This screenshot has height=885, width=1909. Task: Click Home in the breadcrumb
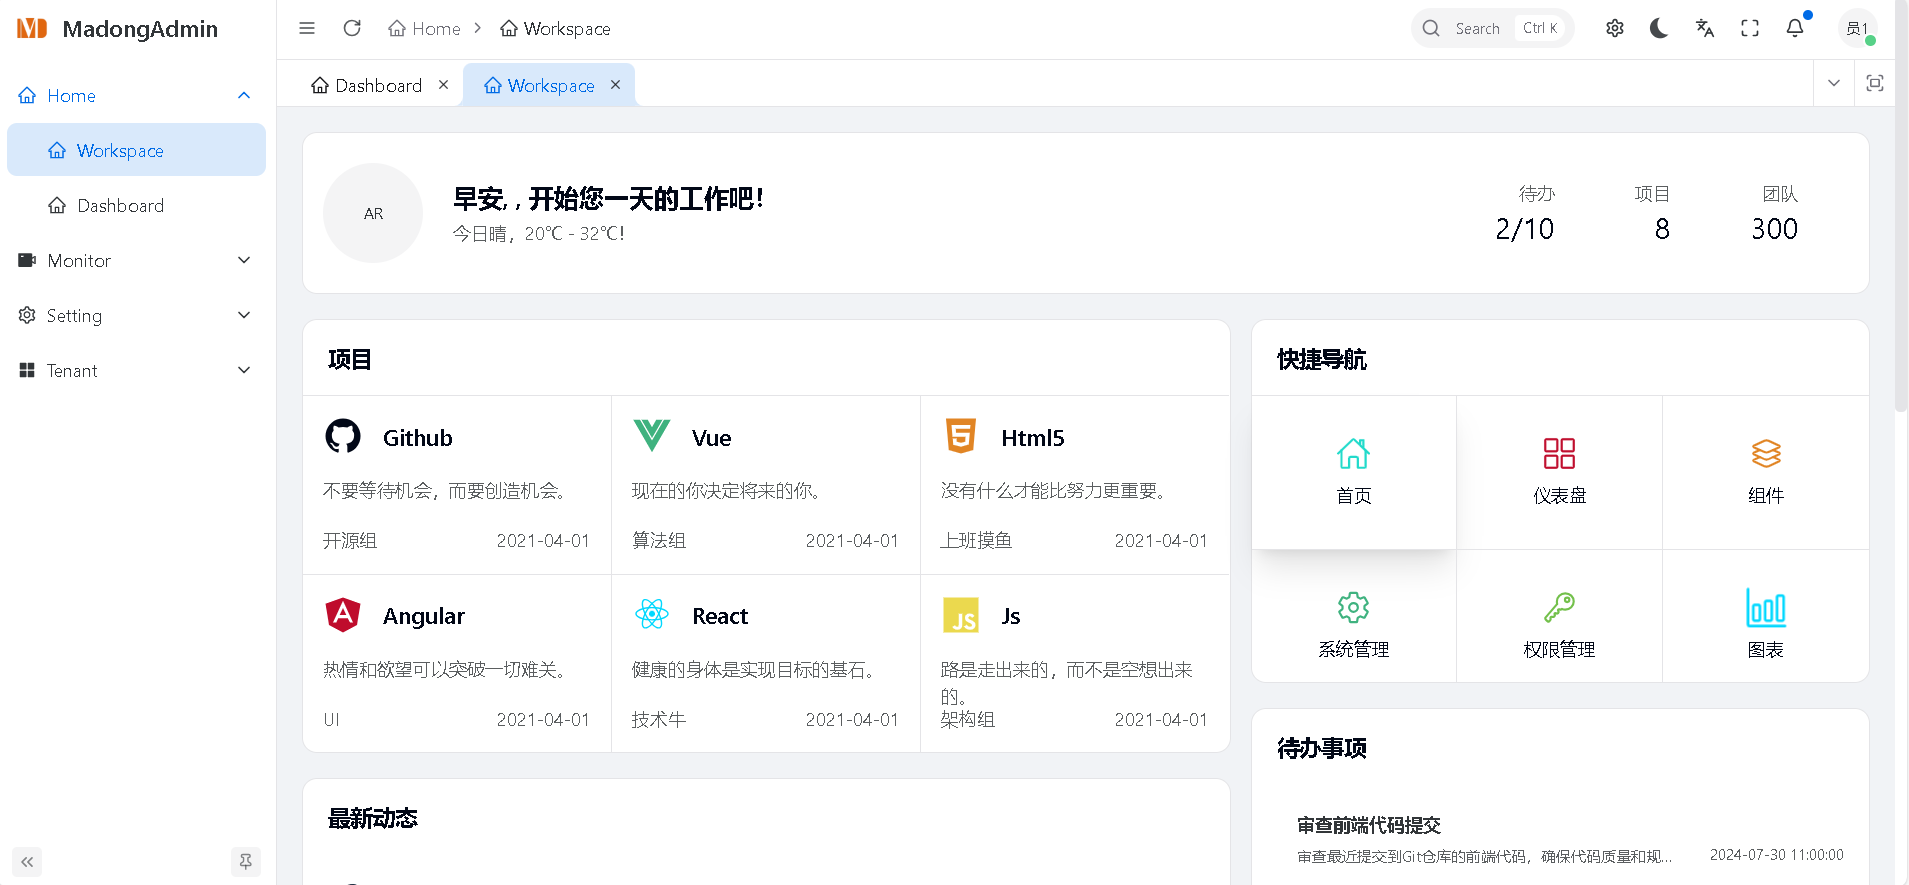pyautogui.click(x=425, y=29)
